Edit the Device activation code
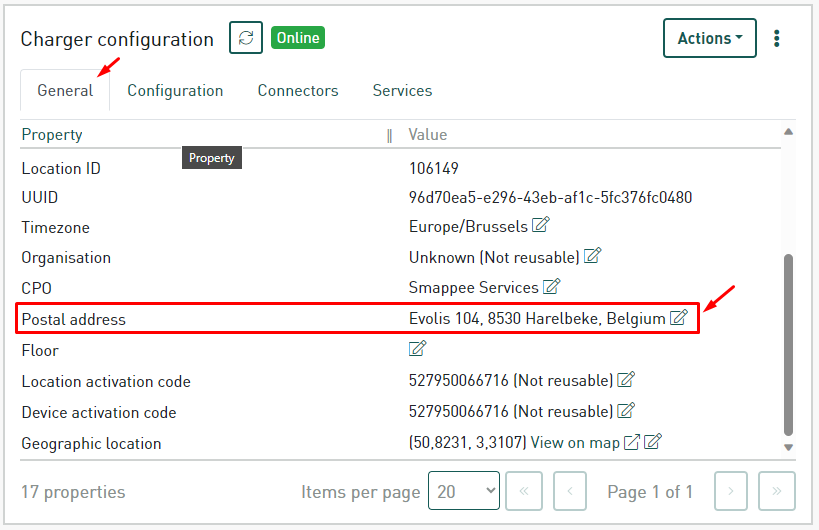 pyautogui.click(x=626, y=410)
